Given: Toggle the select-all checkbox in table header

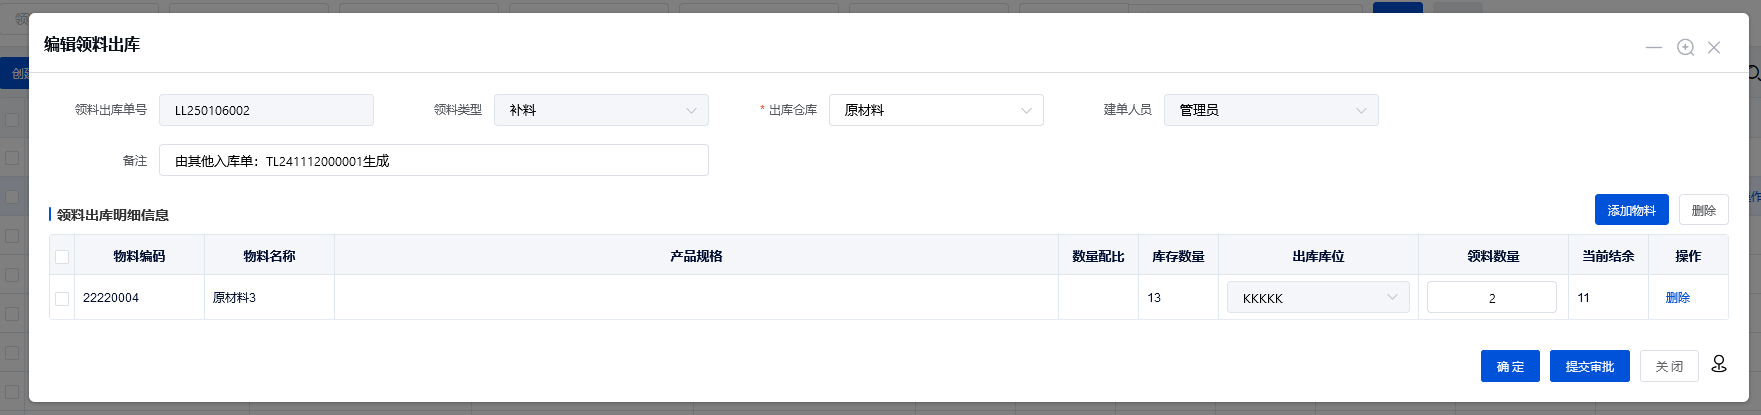Looking at the screenshot, I should click(62, 257).
